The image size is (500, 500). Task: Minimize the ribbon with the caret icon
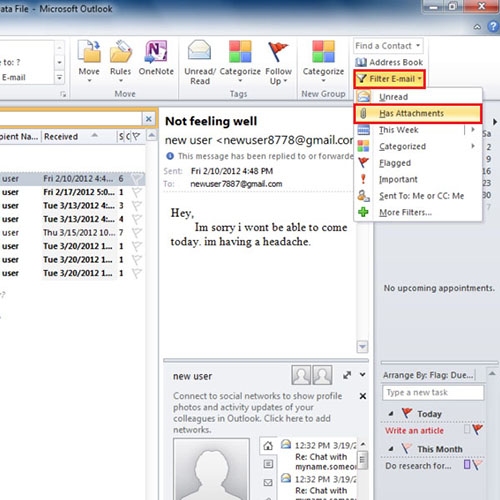point(477,27)
